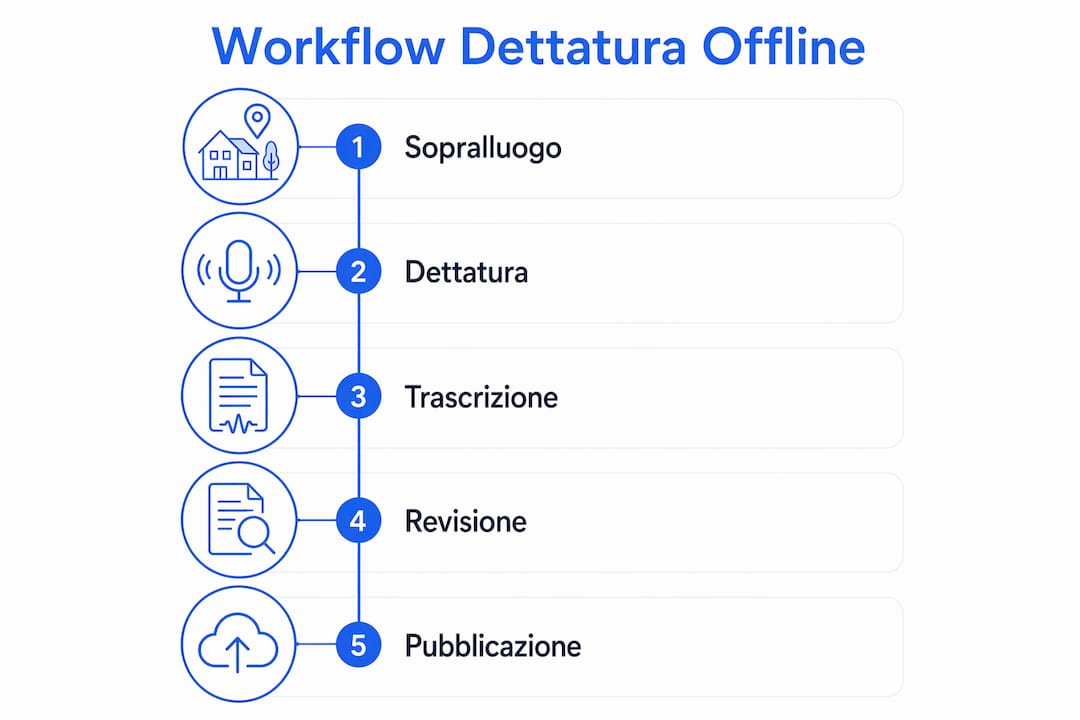Click the document with waveform transcription icon
Screen dimensions: 1080x720
[x=239, y=395]
